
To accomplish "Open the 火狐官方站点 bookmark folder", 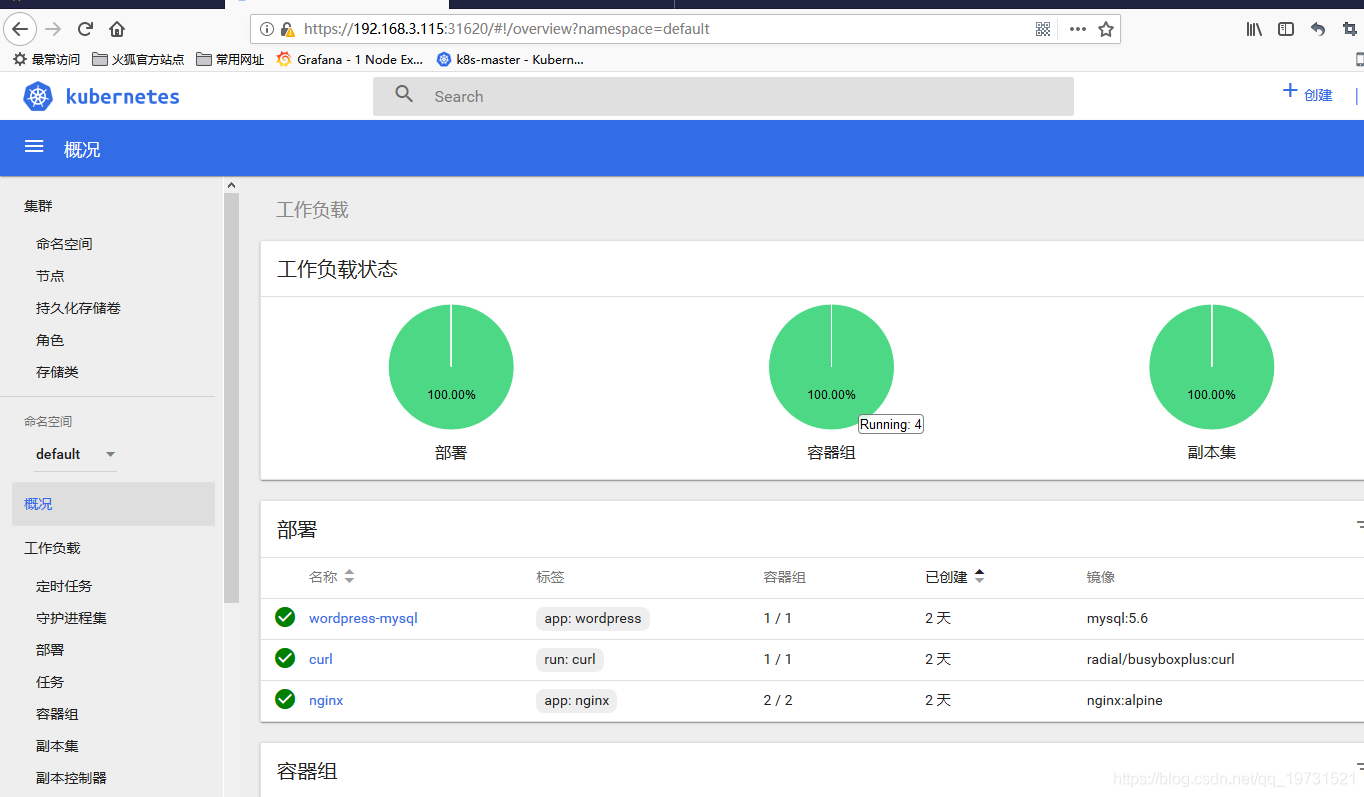I will click(138, 59).
